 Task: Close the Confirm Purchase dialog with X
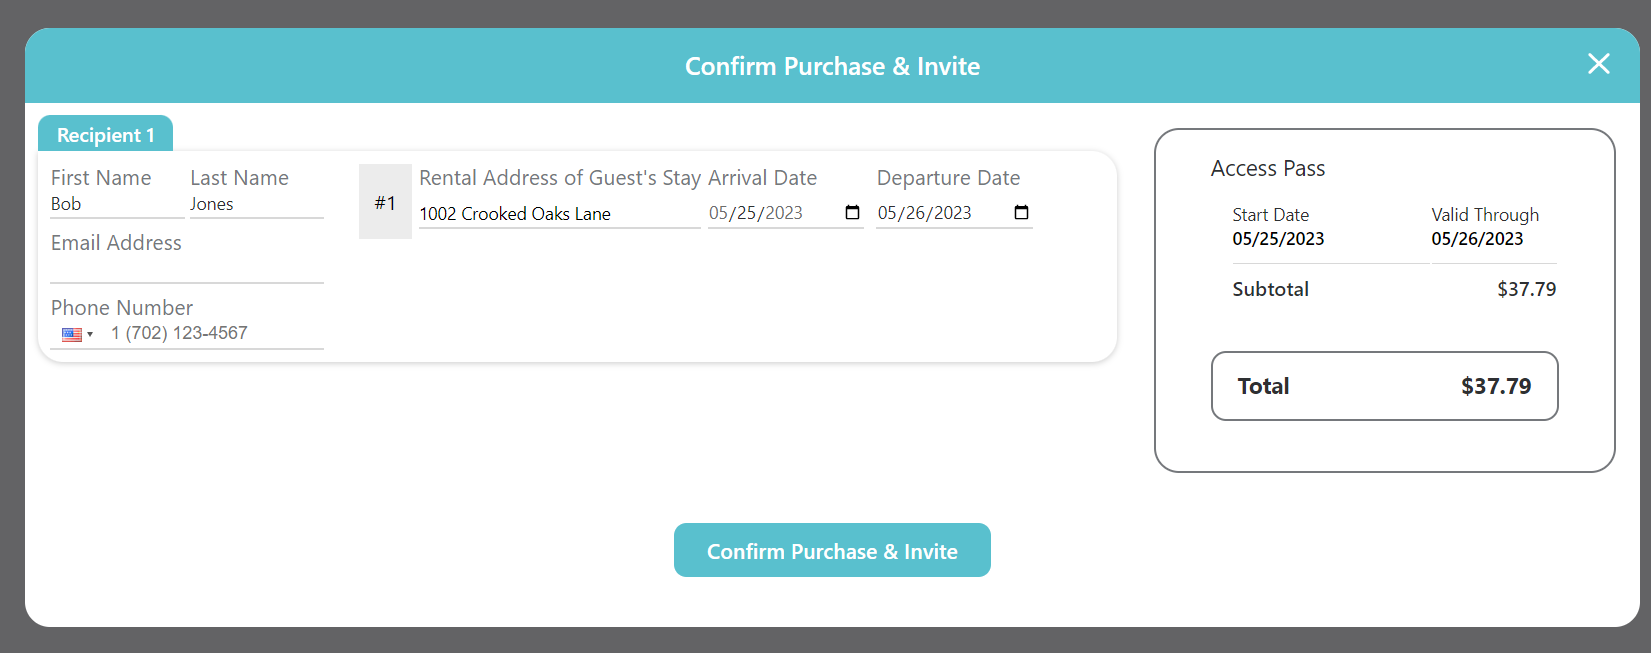coord(1598,64)
